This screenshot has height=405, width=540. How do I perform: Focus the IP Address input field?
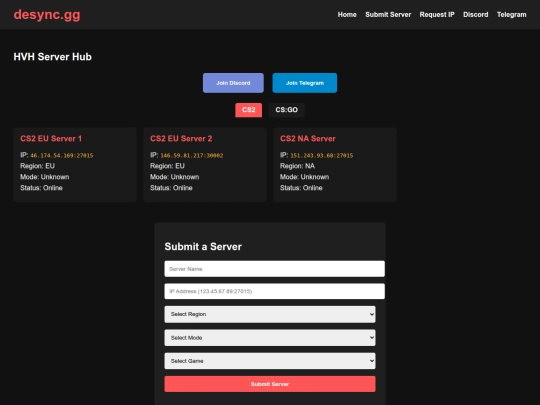click(x=274, y=291)
